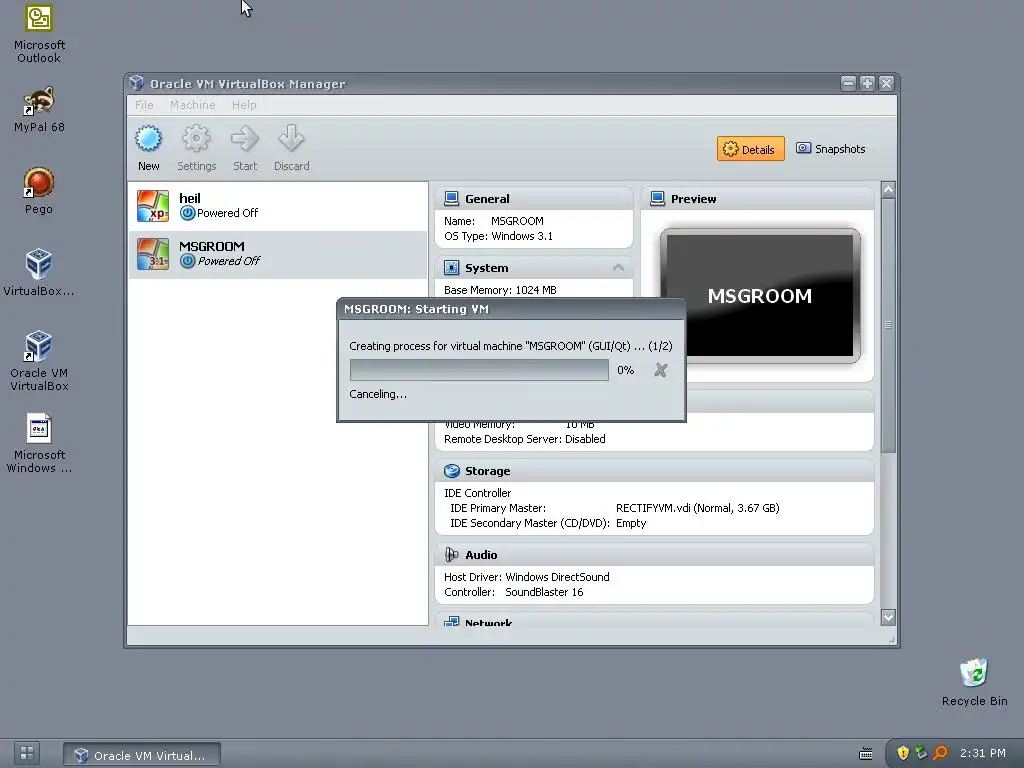Click the Network section icon
1024x768 pixels.
451,622
